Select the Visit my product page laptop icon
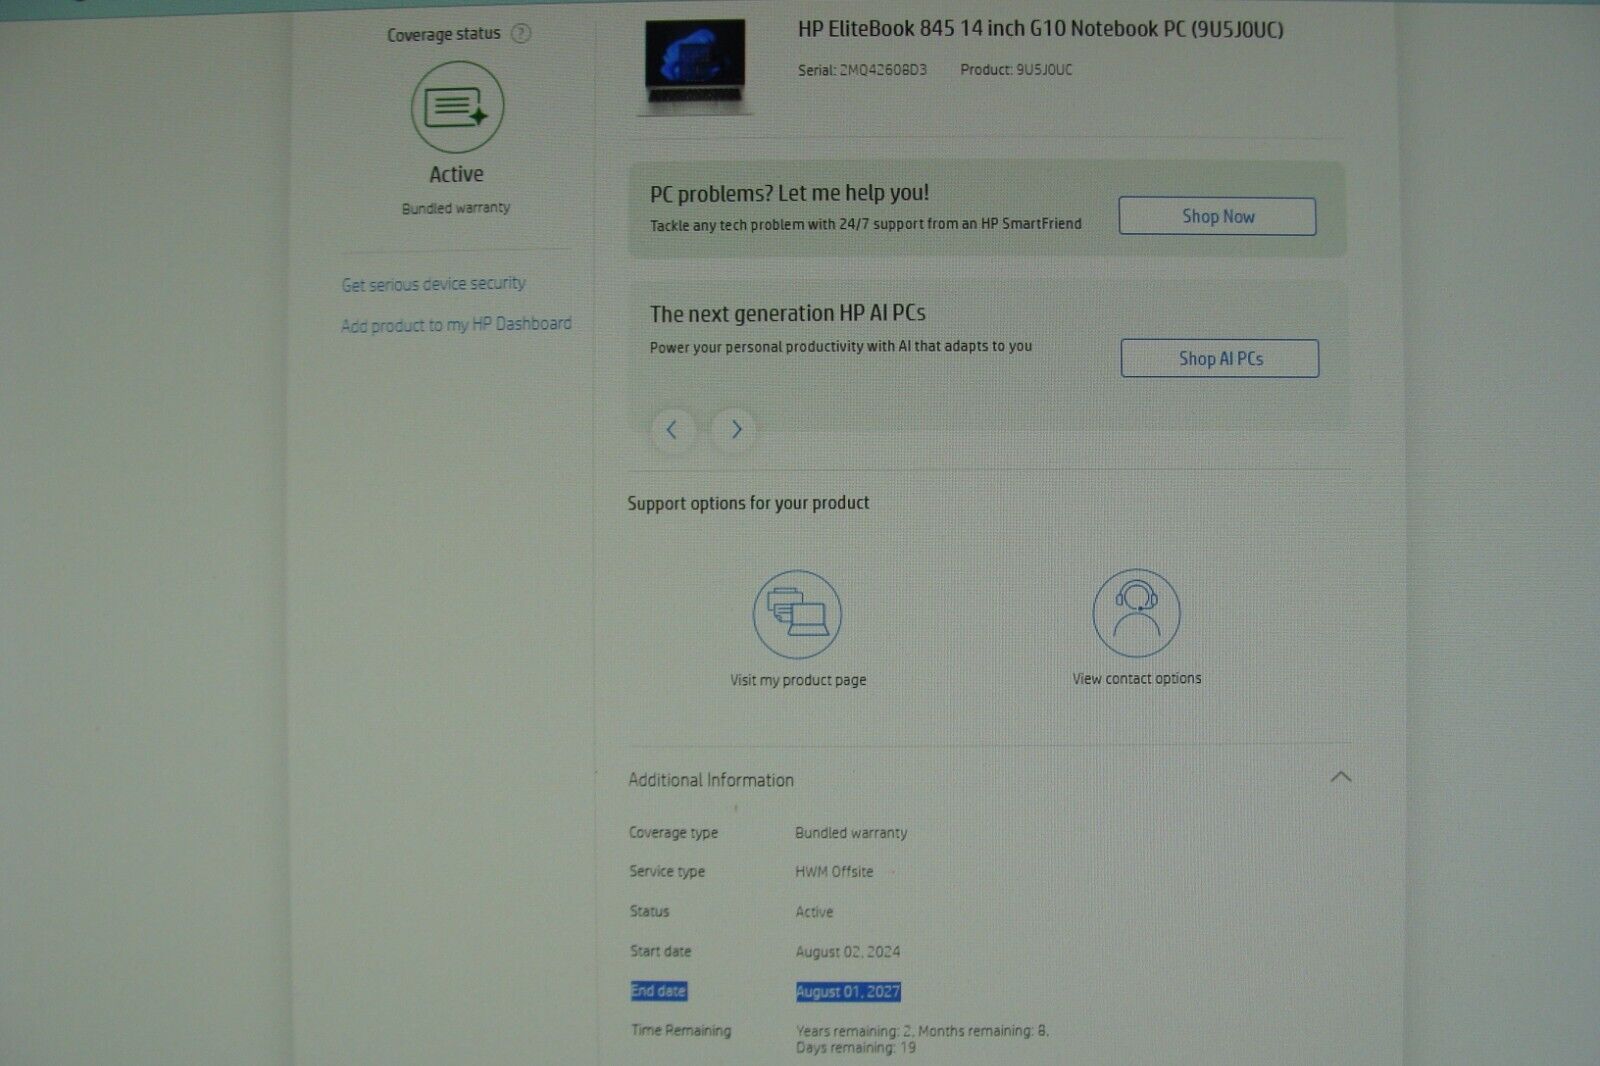This screenshot has width=1600, height=1066. point(799,613)
